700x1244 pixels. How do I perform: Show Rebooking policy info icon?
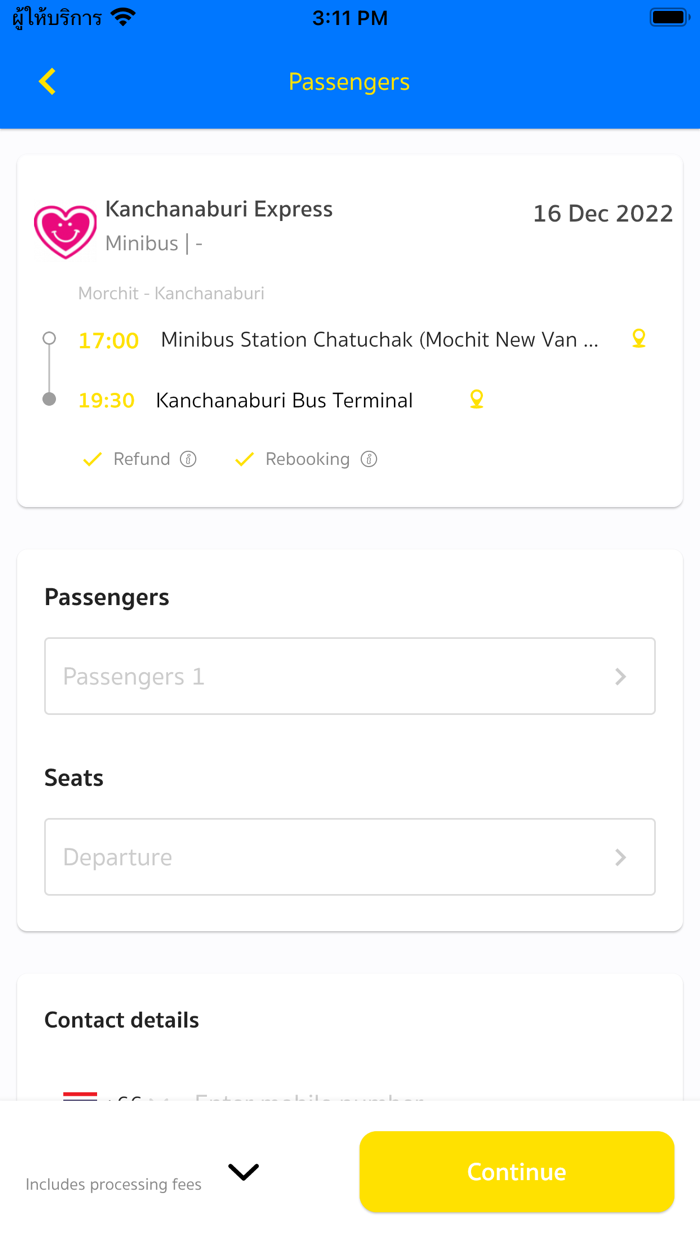369,459
